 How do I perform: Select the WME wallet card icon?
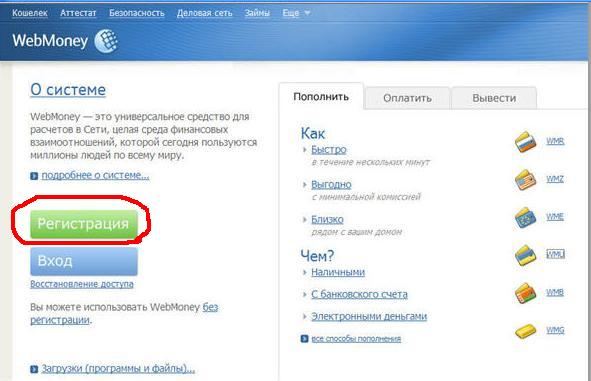526,218
